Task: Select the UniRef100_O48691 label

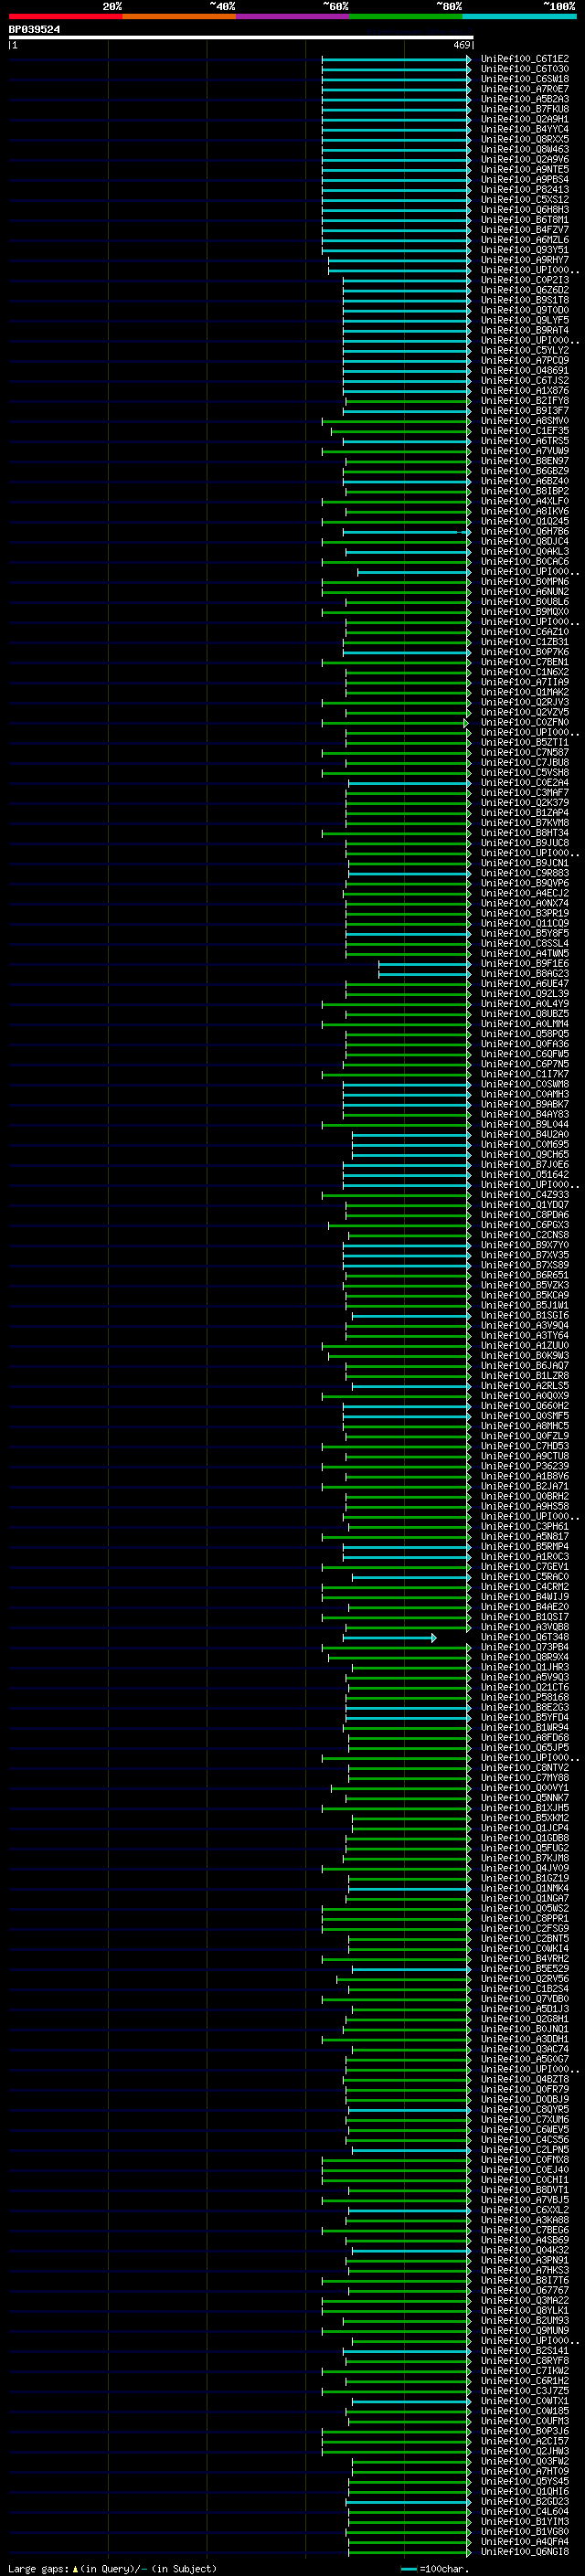Action: (x=525, y=370)
